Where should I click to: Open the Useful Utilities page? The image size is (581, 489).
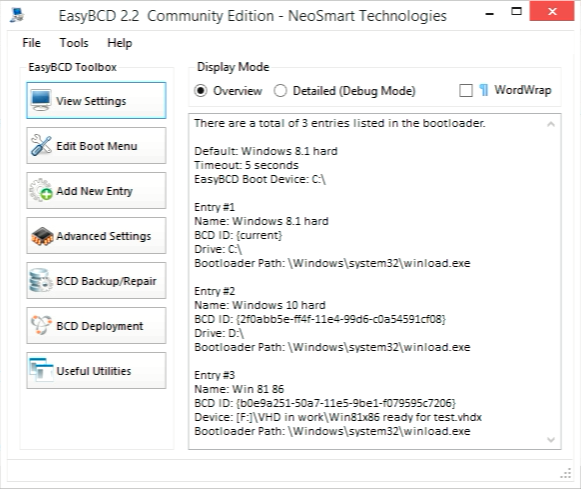coord(96,370)
